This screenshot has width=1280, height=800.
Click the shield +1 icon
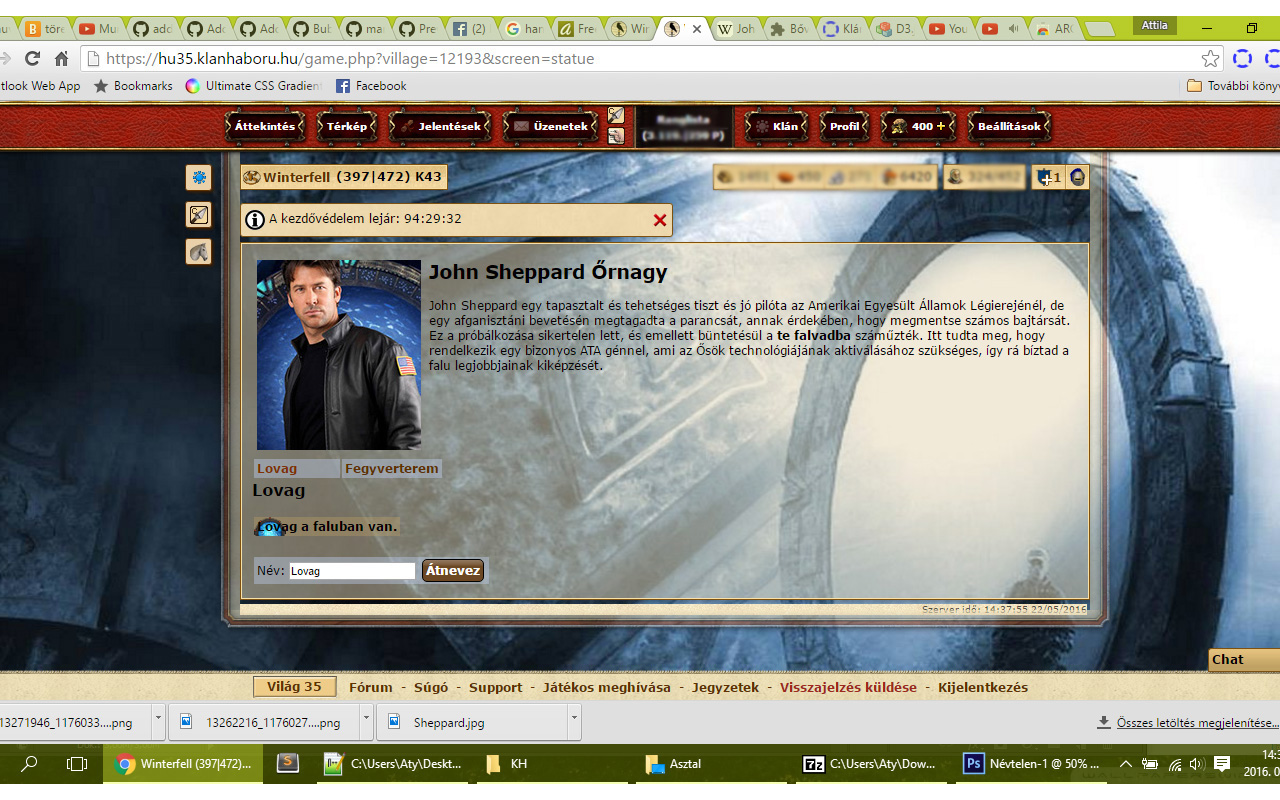pos(1049,177)
